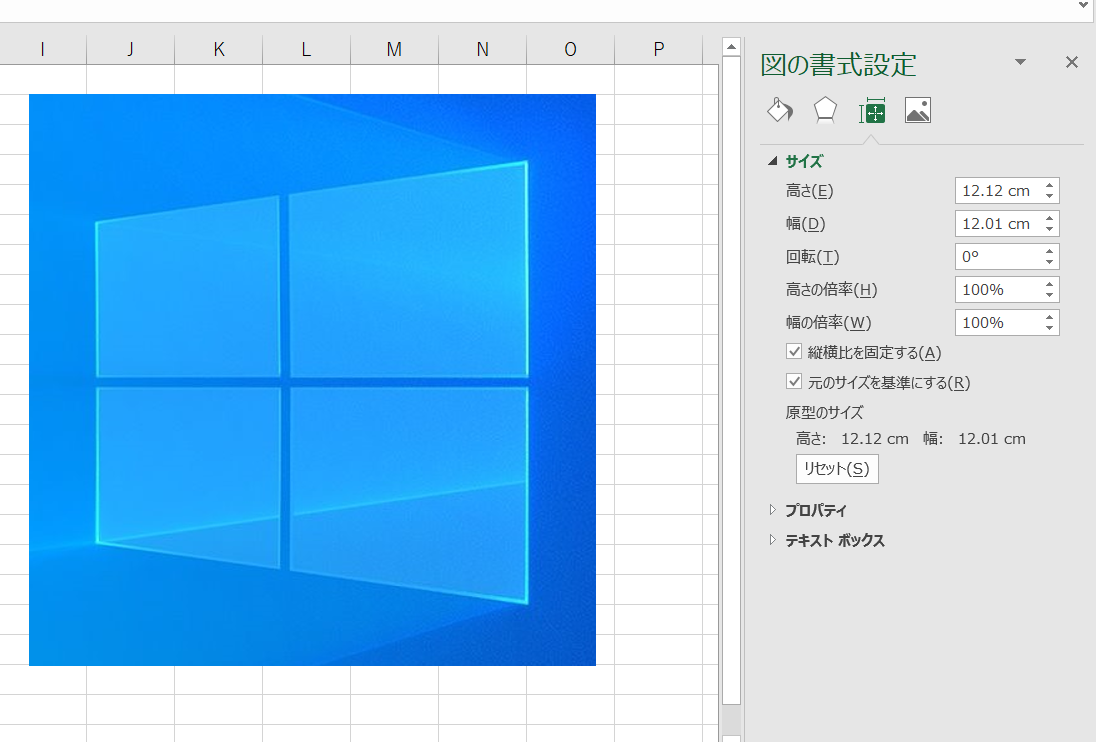Open the task pane options dropdown arrow

point(1021,62)
